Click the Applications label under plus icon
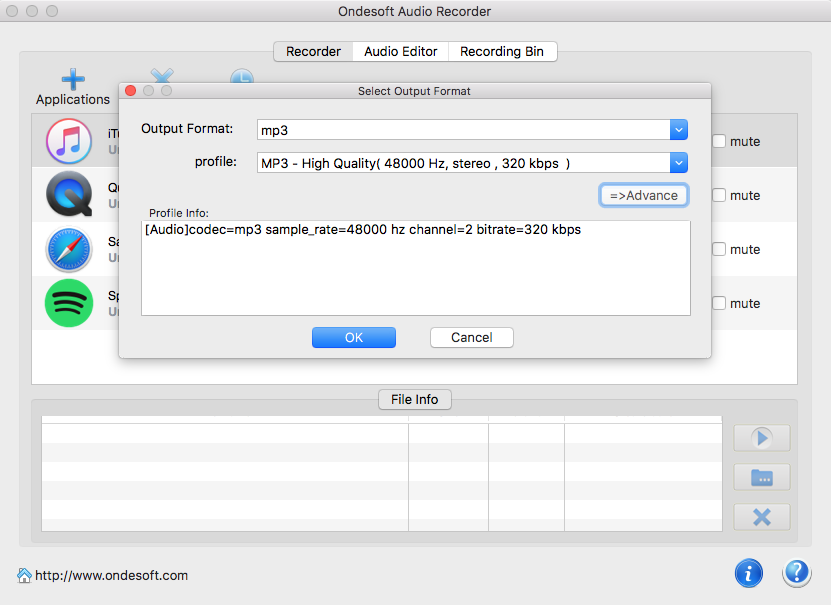This screenshot has height=605, width=831. coord(73,100)
